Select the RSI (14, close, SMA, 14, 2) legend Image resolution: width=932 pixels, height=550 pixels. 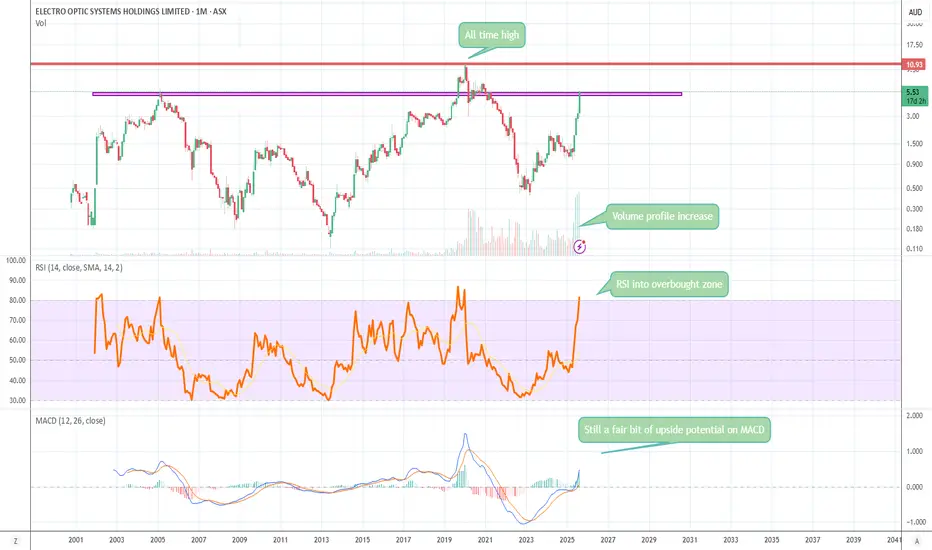point(79,268)
